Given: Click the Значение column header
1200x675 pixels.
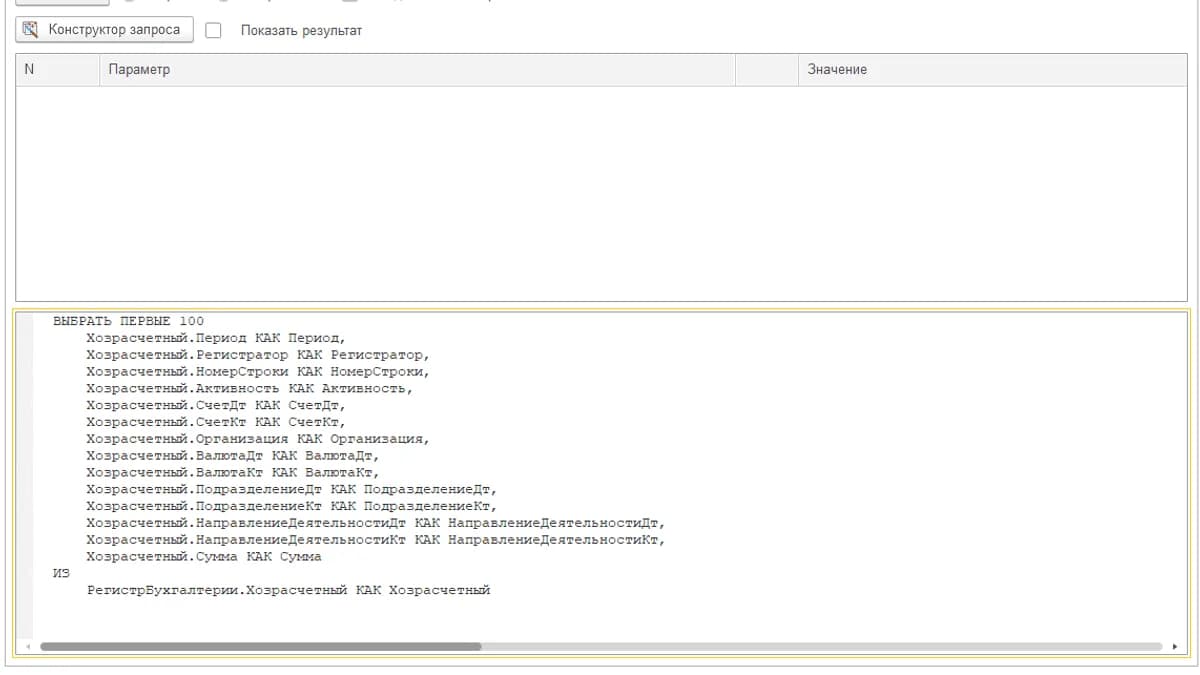Looking at the screenshot, I should [x=992, y=70].
